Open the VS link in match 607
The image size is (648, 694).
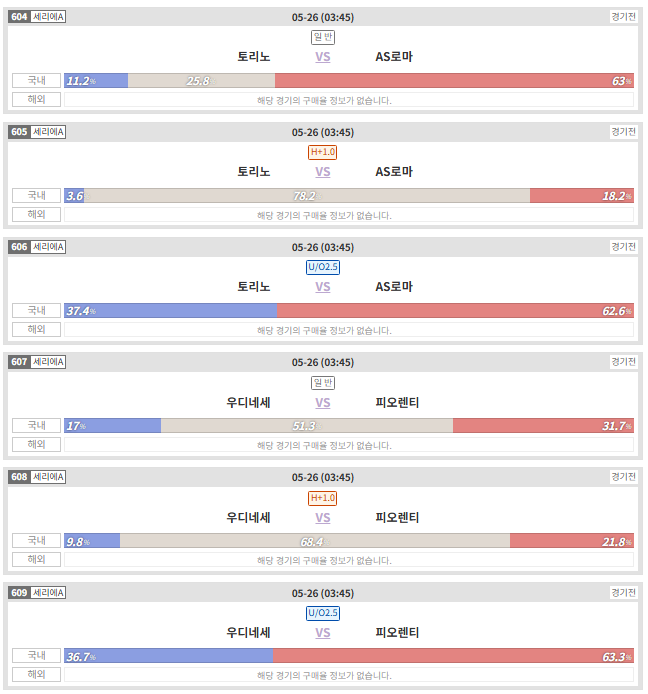[323, 403]
